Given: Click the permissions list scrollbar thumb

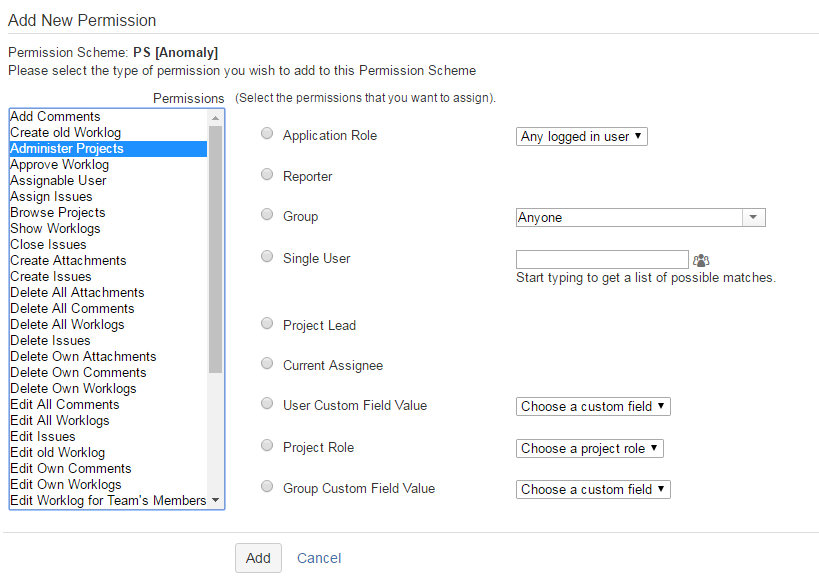Looking at the screenshot, I should click(216, 250).
